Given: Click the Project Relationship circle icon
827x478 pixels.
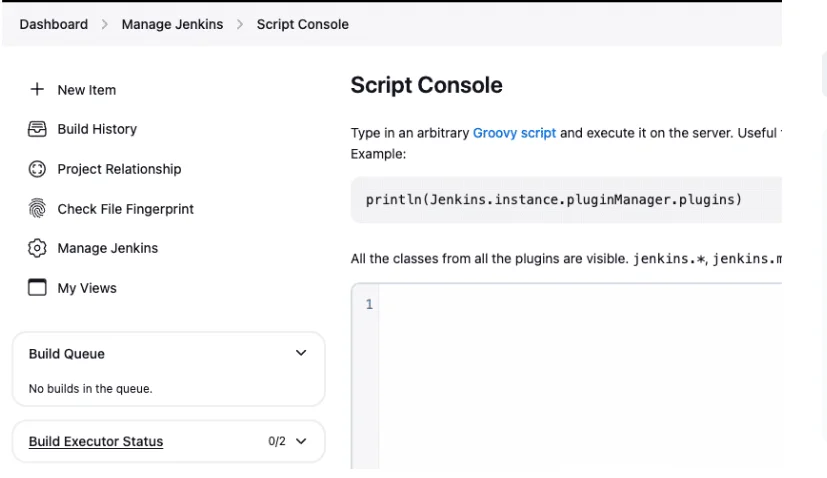Looking at the screenshot, I should (37, 169).
